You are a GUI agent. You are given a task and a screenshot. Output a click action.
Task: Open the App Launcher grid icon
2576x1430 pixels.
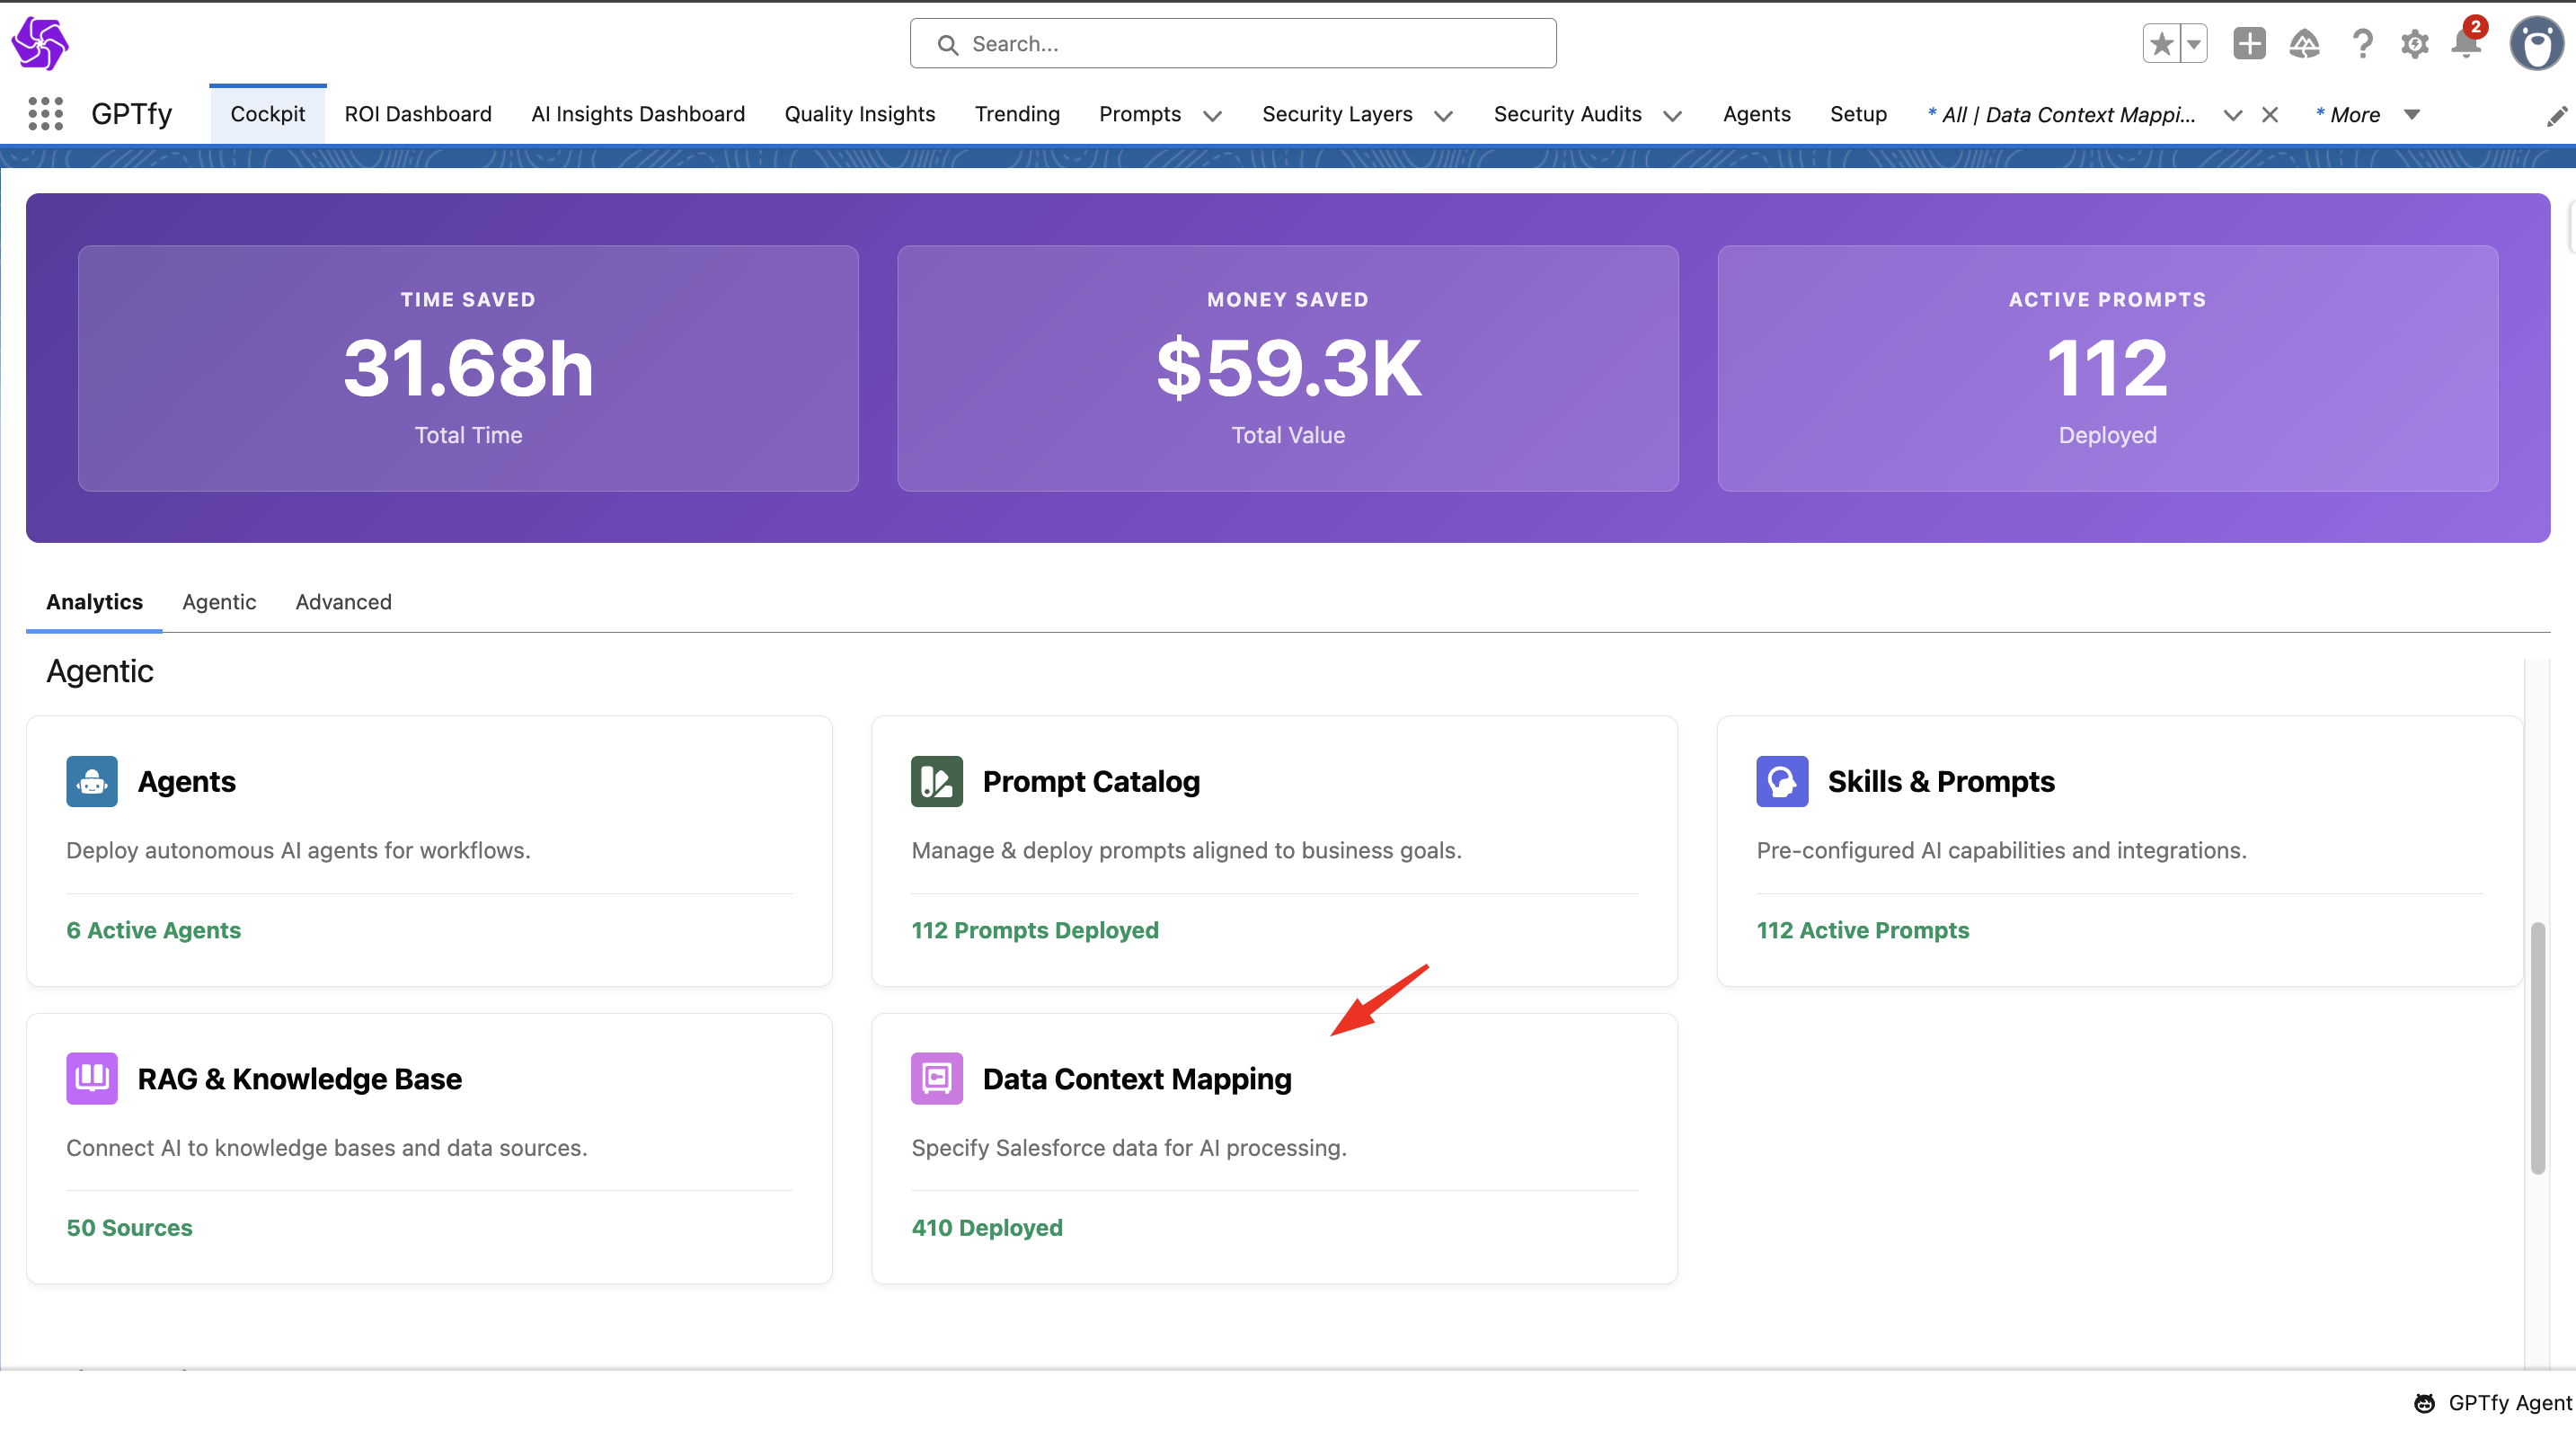[x=45, y=114]
